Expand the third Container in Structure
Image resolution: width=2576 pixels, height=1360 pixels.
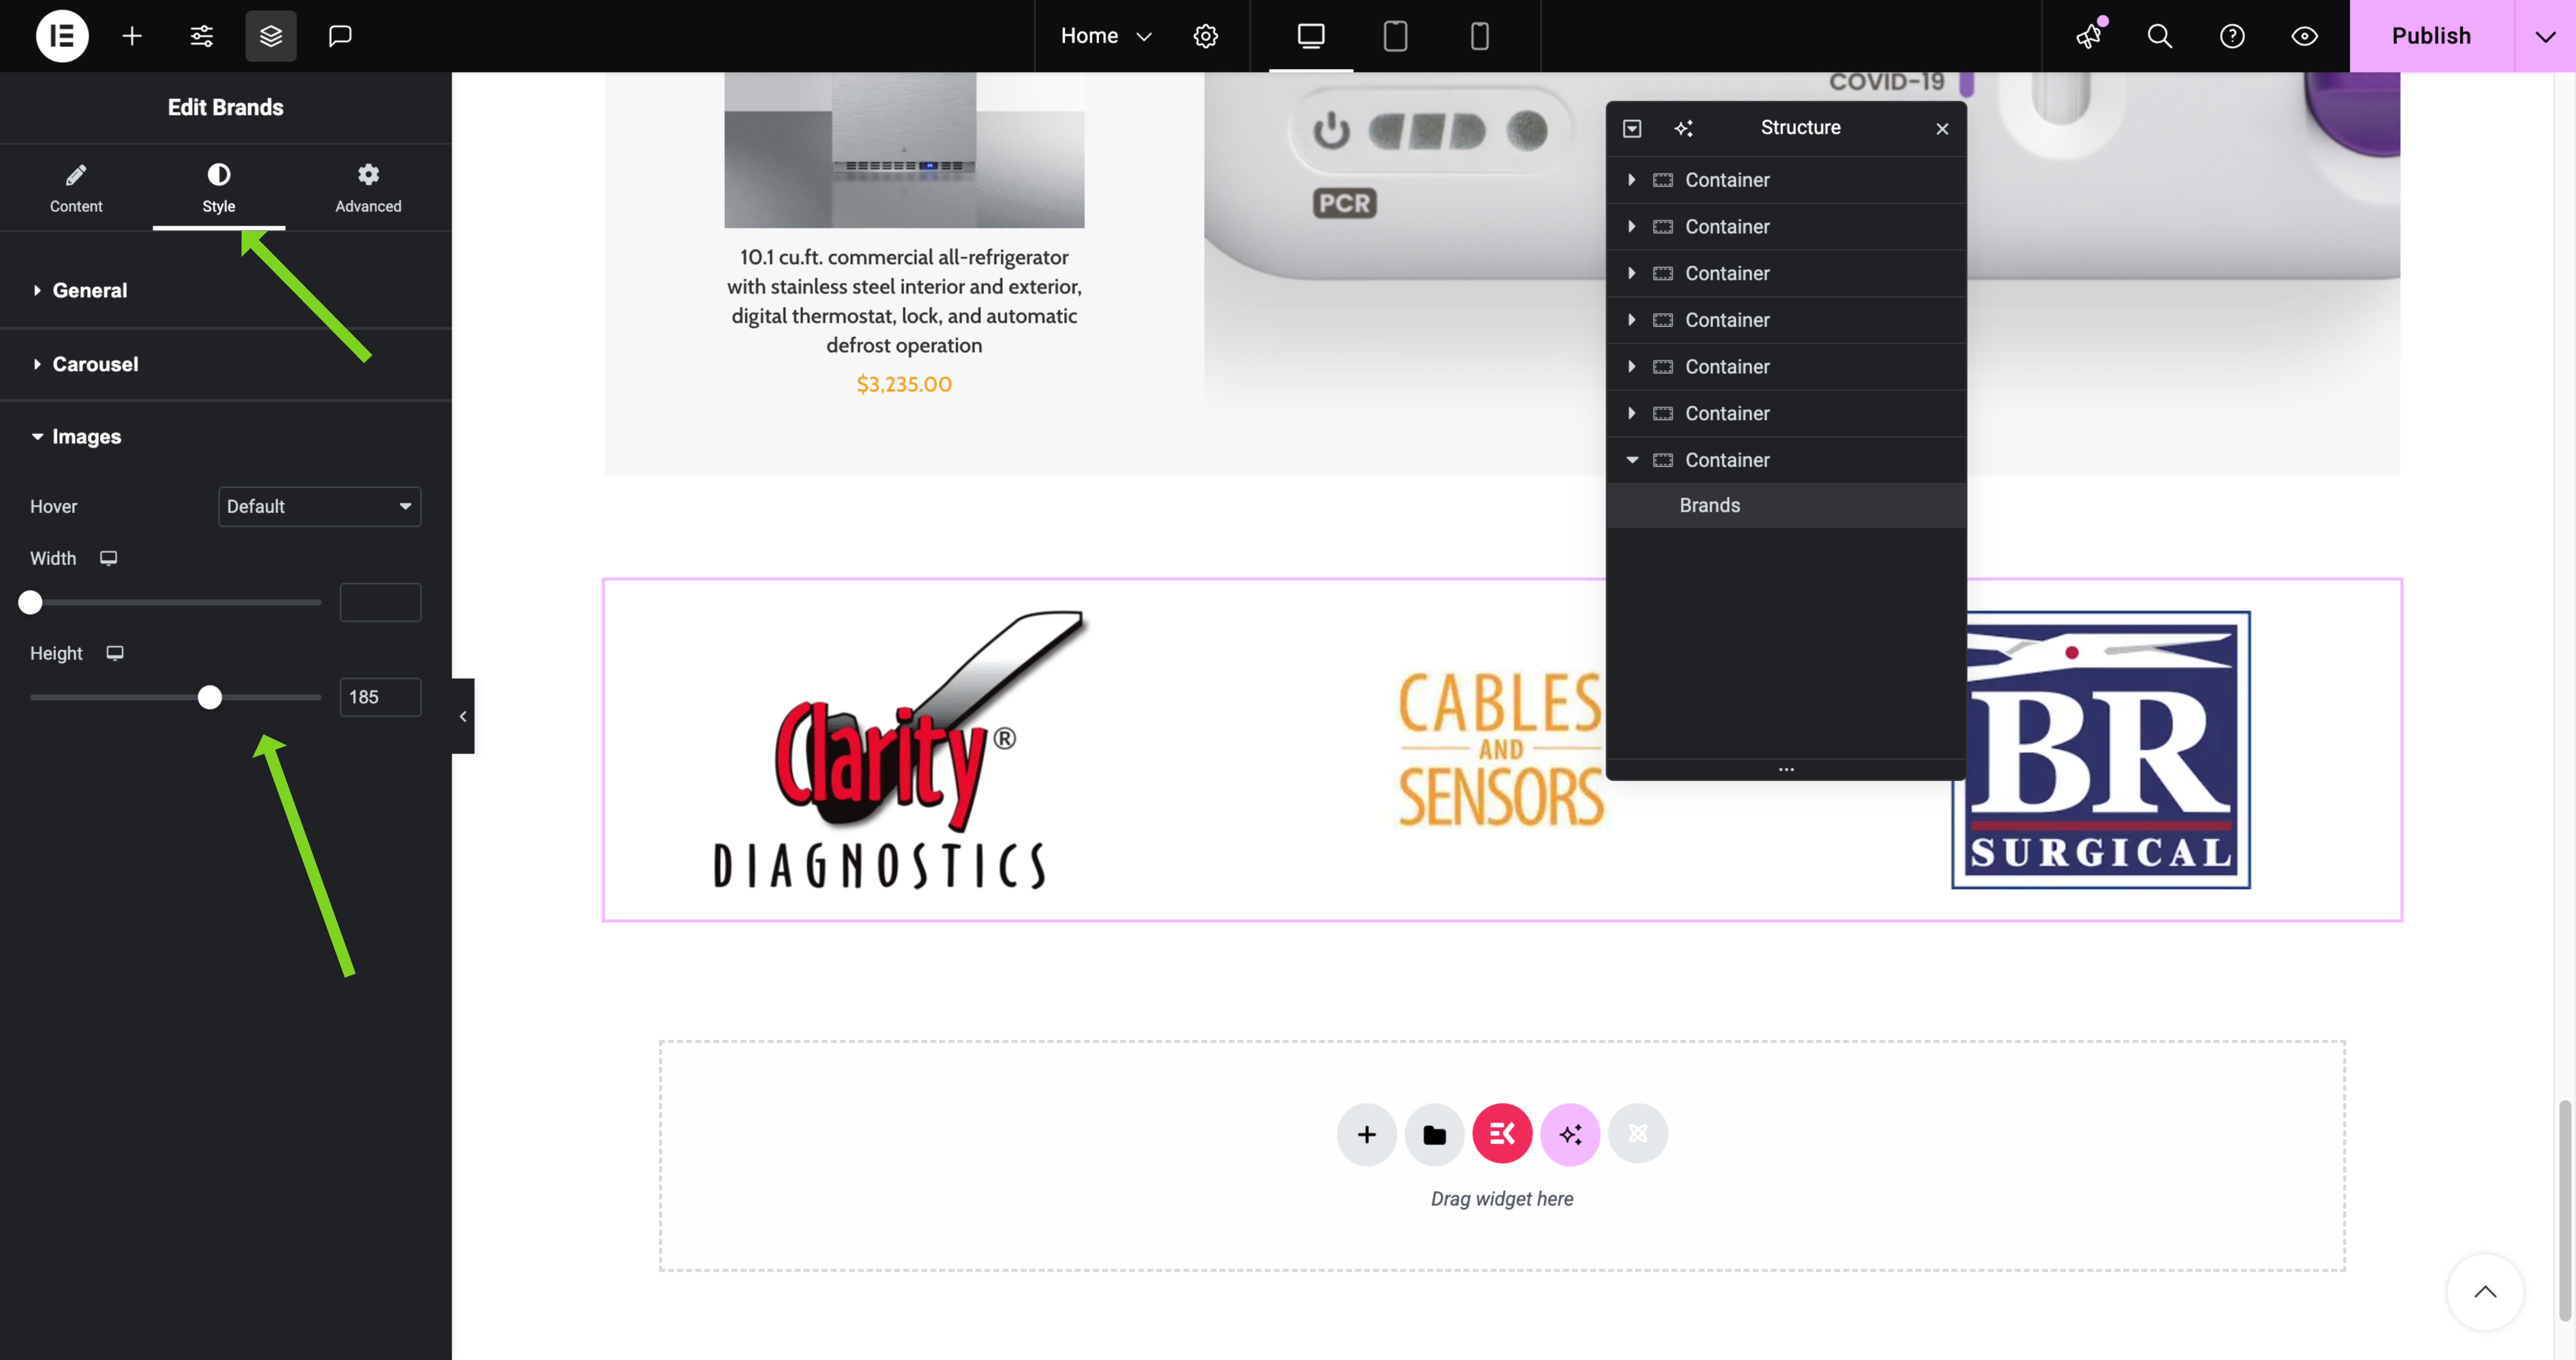1632,273
